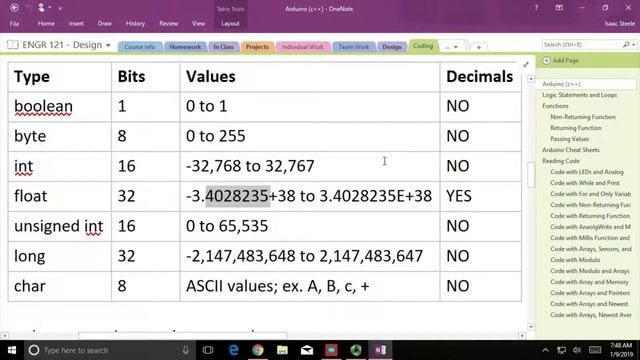Click the Cortana microphone icon
This screenshot has height=360, width=640.
coord(185,350)
